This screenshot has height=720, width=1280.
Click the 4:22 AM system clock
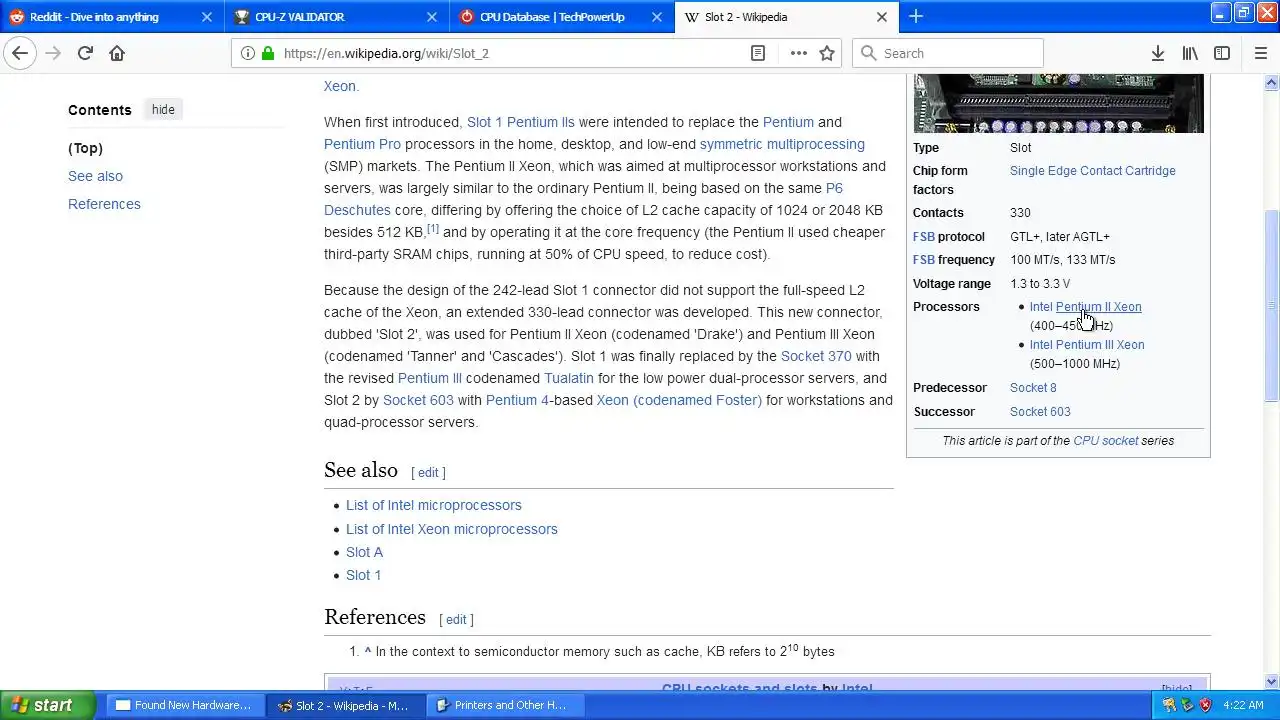(x=1244, y=705)
